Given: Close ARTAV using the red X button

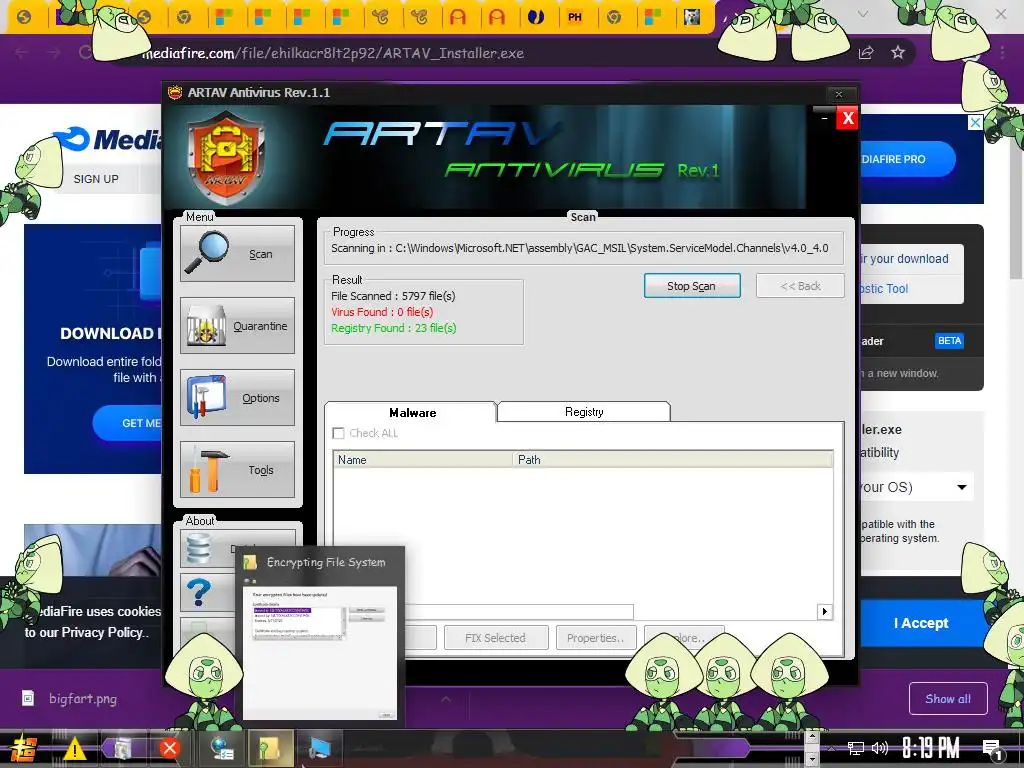Looking at the screenshot, I should (x=847, y=118).
